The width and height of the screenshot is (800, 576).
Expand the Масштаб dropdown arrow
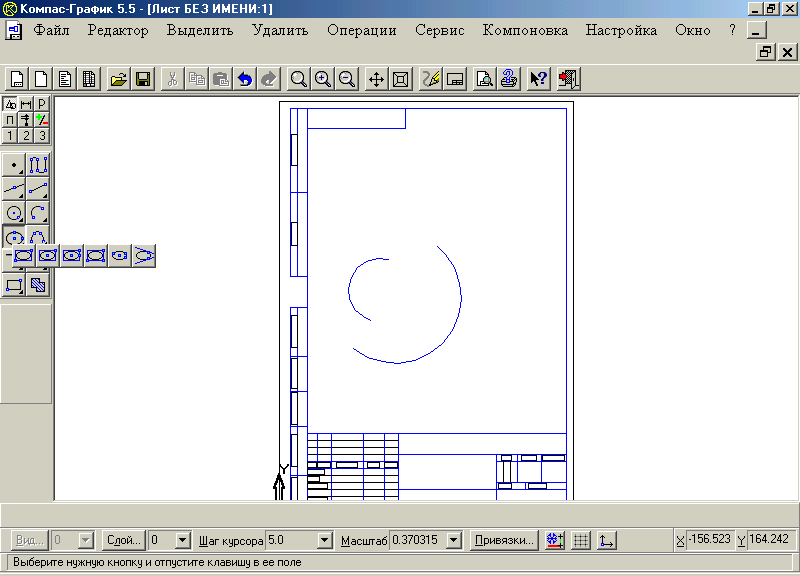(x=454, y=540)
